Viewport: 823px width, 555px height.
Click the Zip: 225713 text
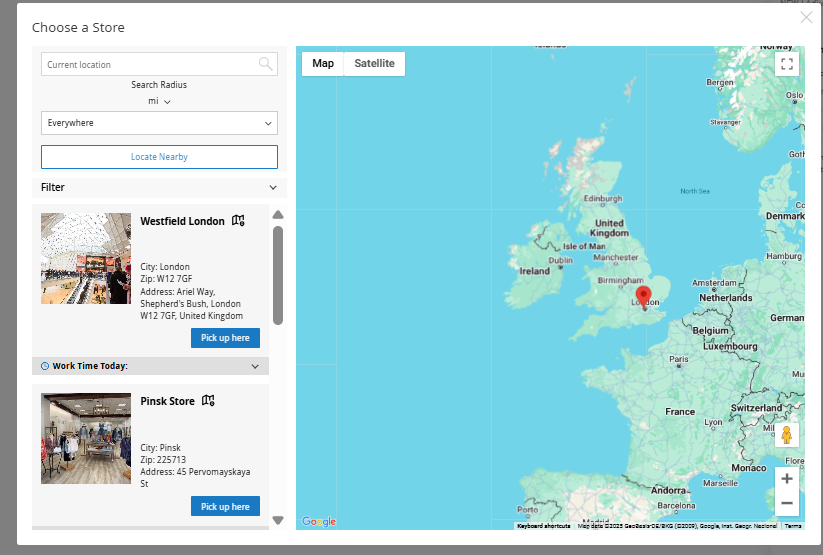pyautogui.click(x=163, y=459)
